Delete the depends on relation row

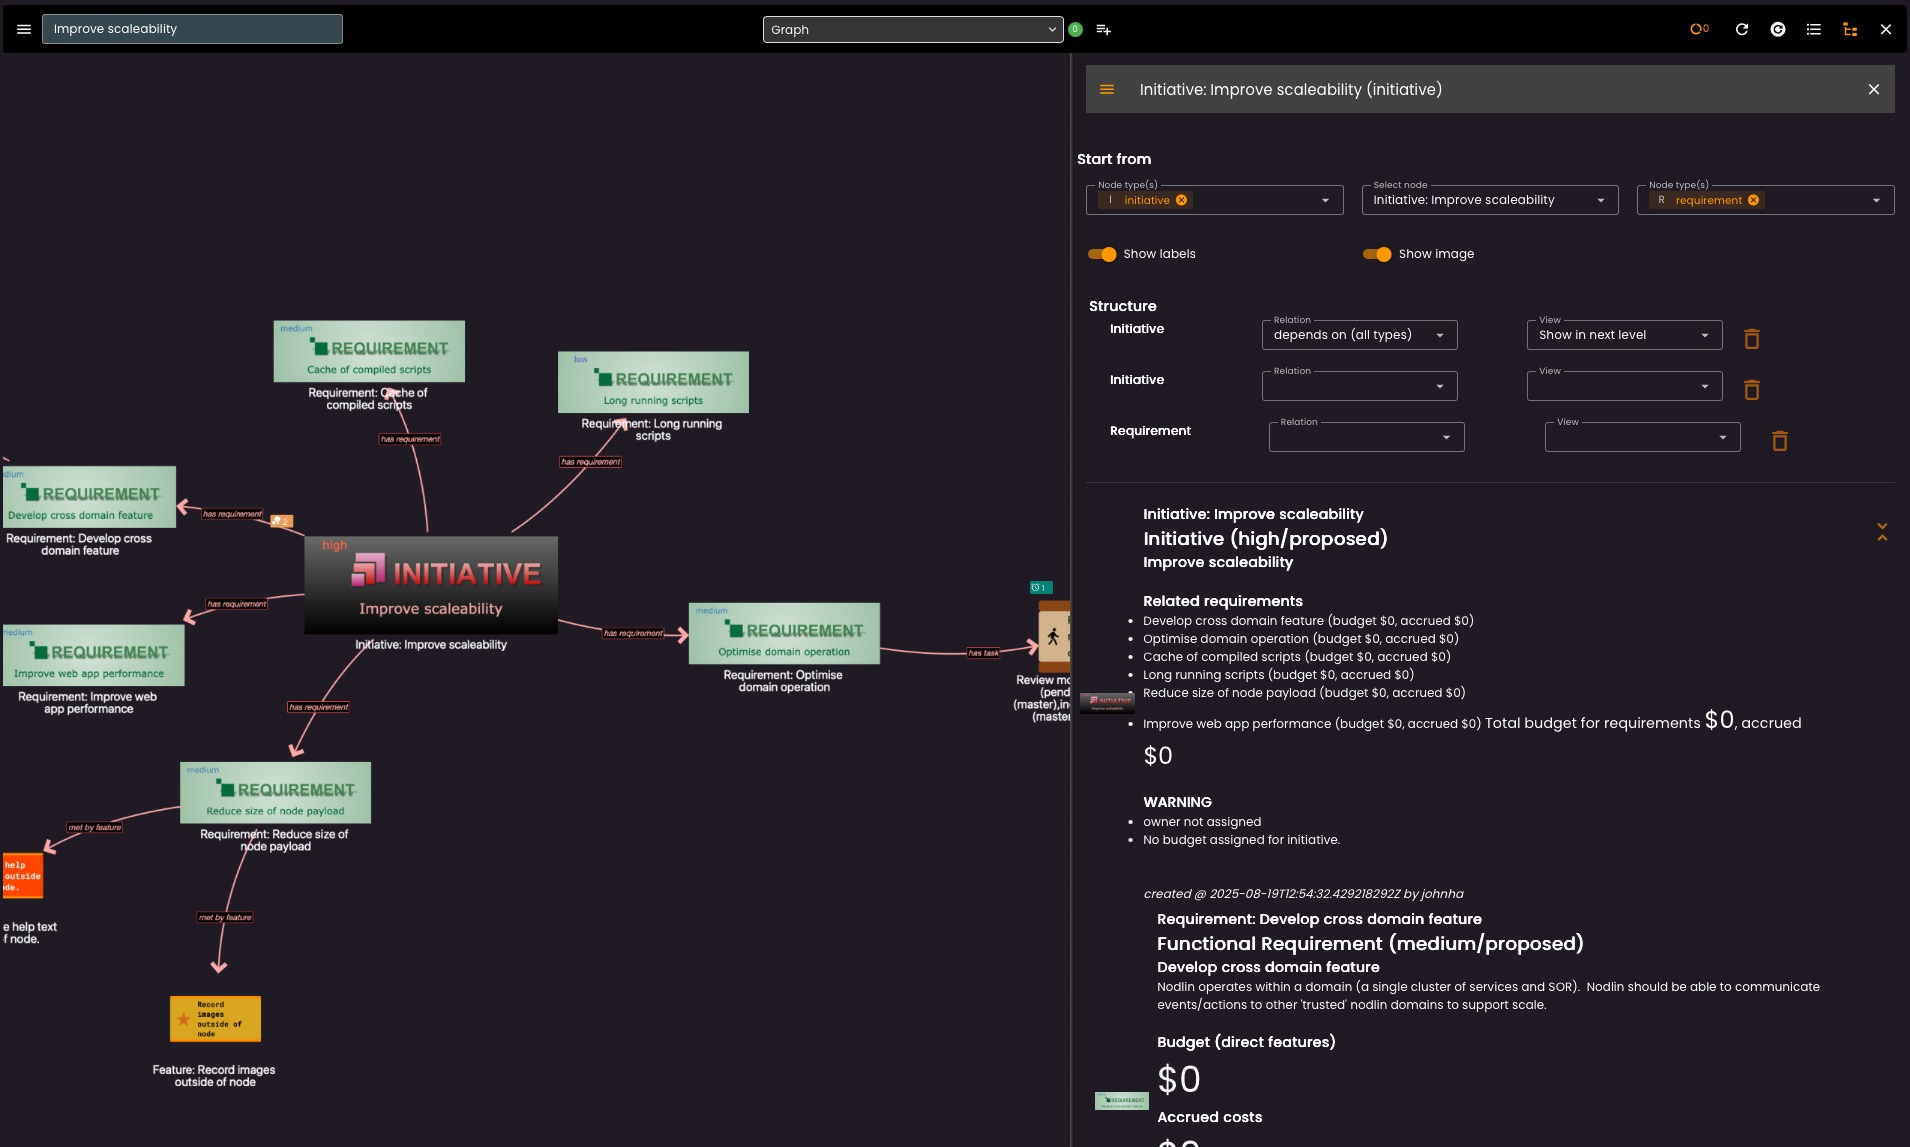coord(1751,339)
